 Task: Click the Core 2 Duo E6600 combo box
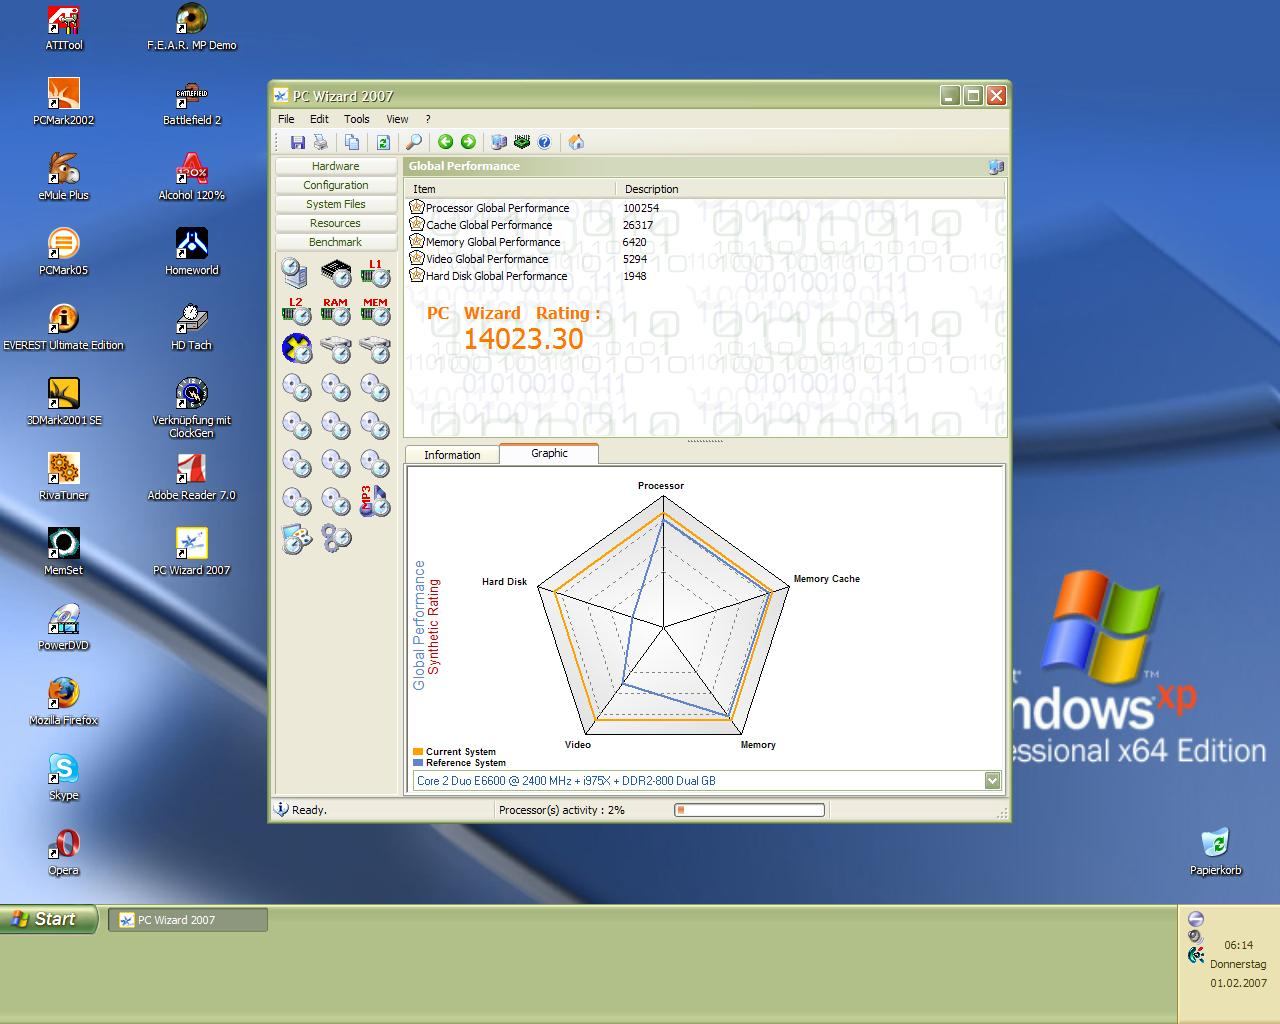706,781
